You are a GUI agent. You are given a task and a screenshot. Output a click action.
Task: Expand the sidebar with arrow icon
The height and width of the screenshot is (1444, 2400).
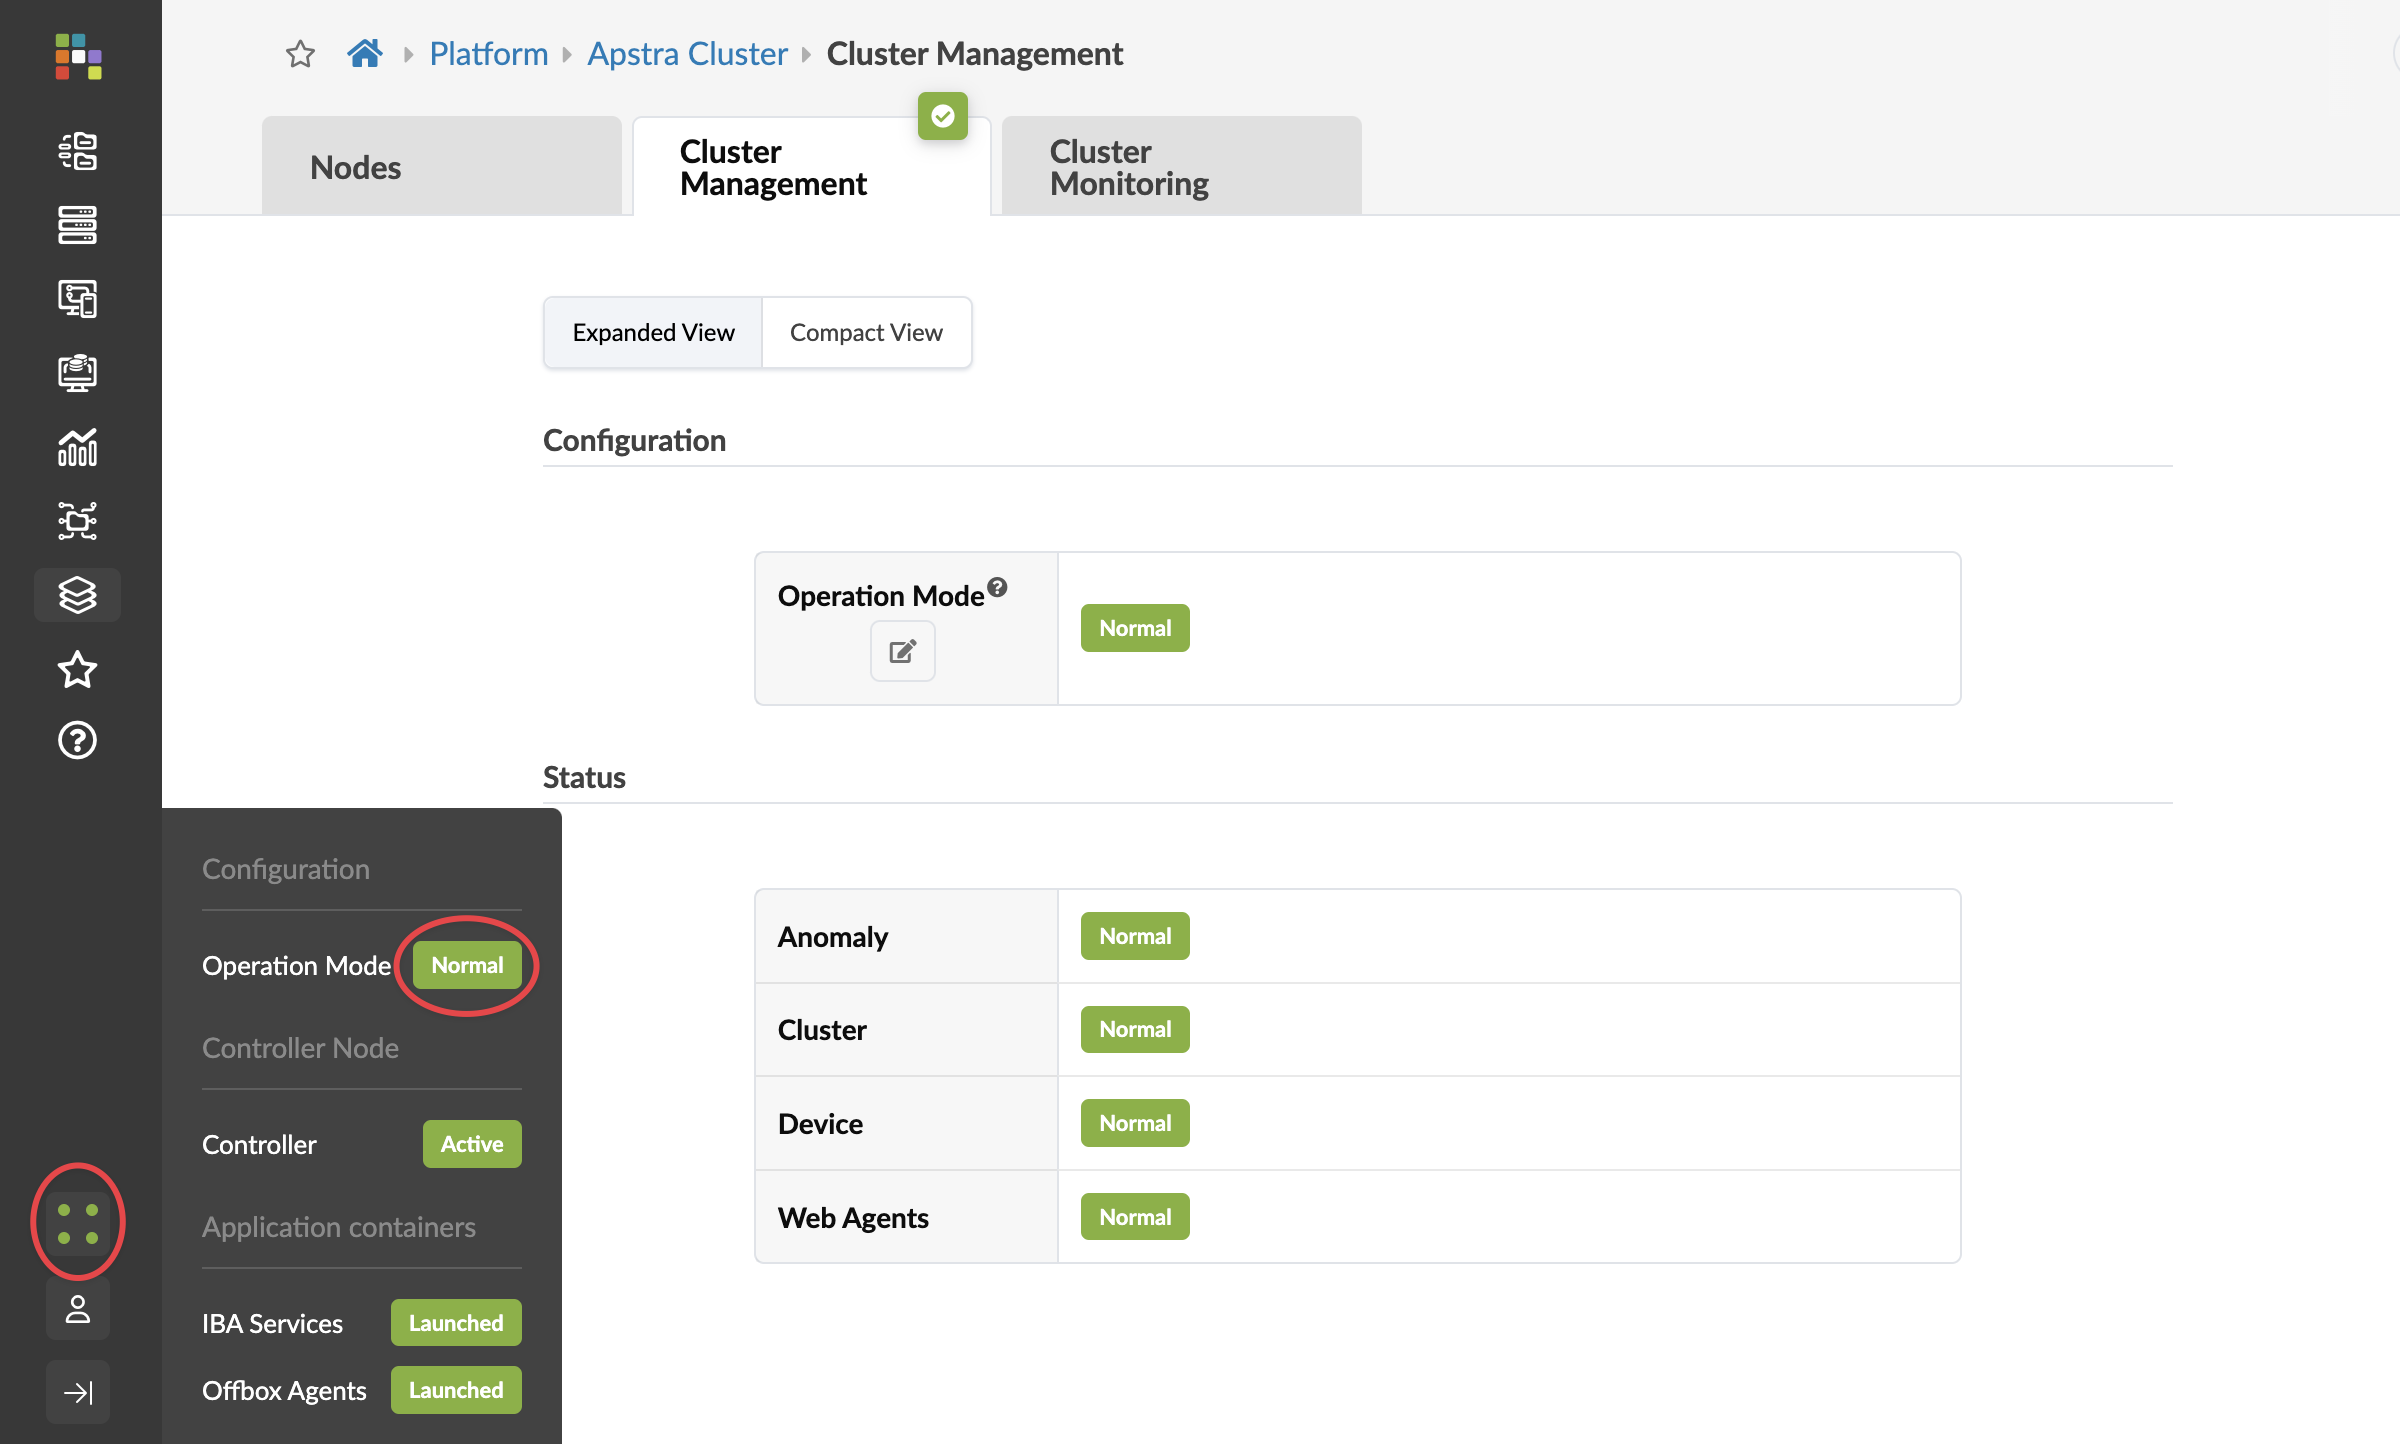[x=78, y=1392]
